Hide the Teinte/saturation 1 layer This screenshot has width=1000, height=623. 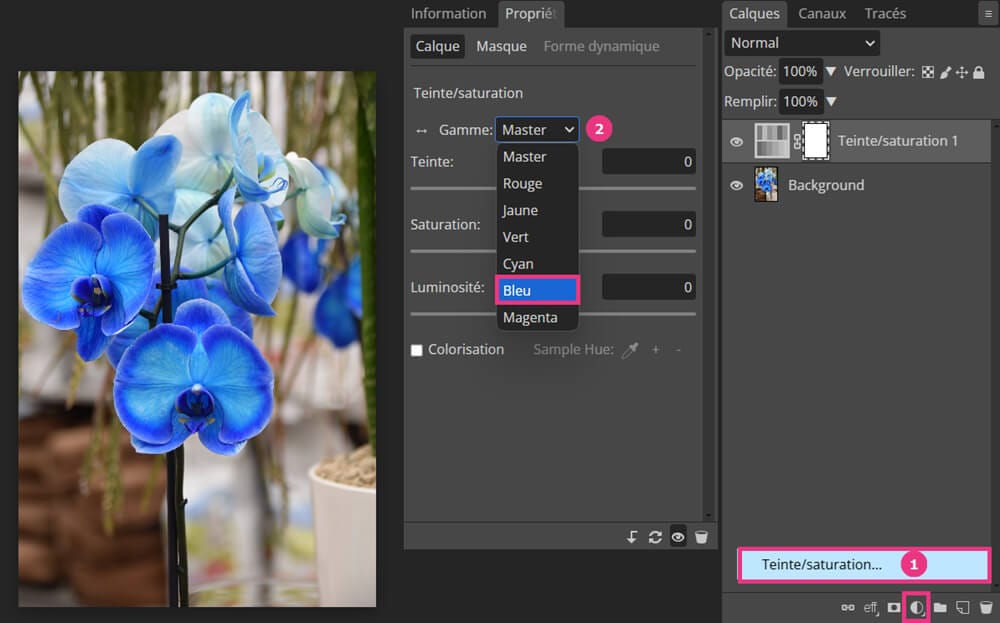pos(736,142)
